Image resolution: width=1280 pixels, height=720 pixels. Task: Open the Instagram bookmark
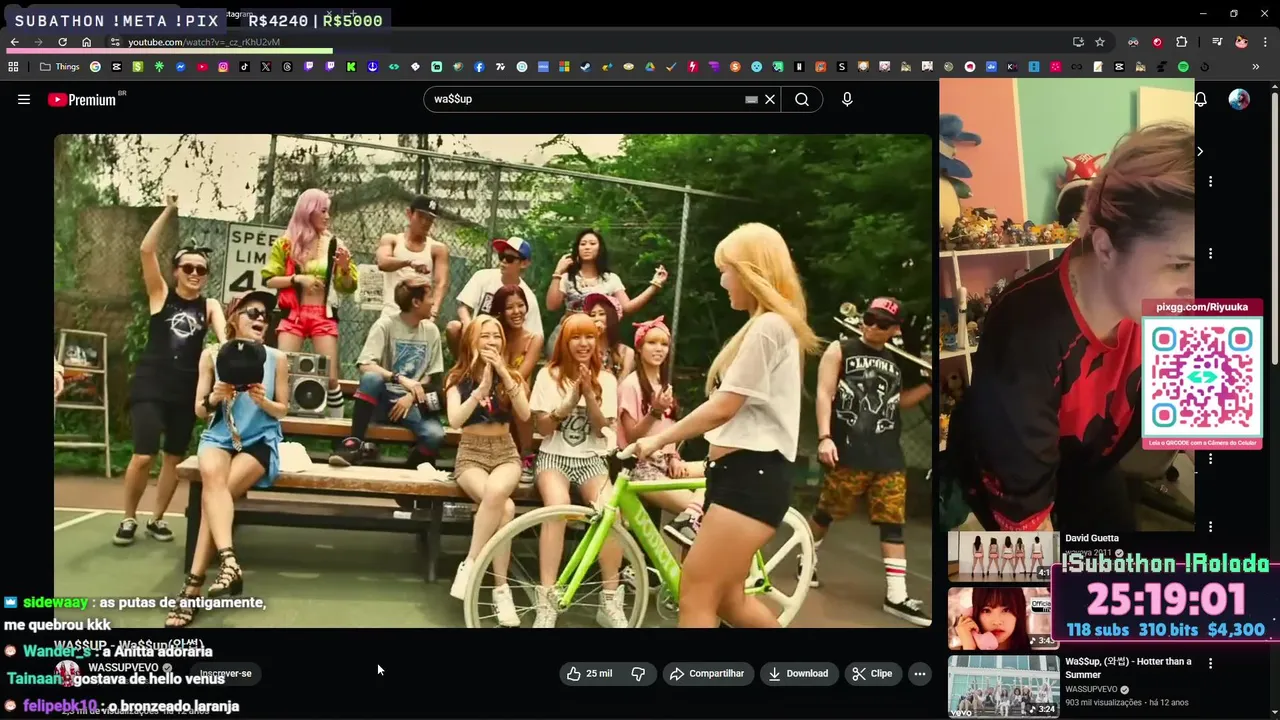pos(223,67)
